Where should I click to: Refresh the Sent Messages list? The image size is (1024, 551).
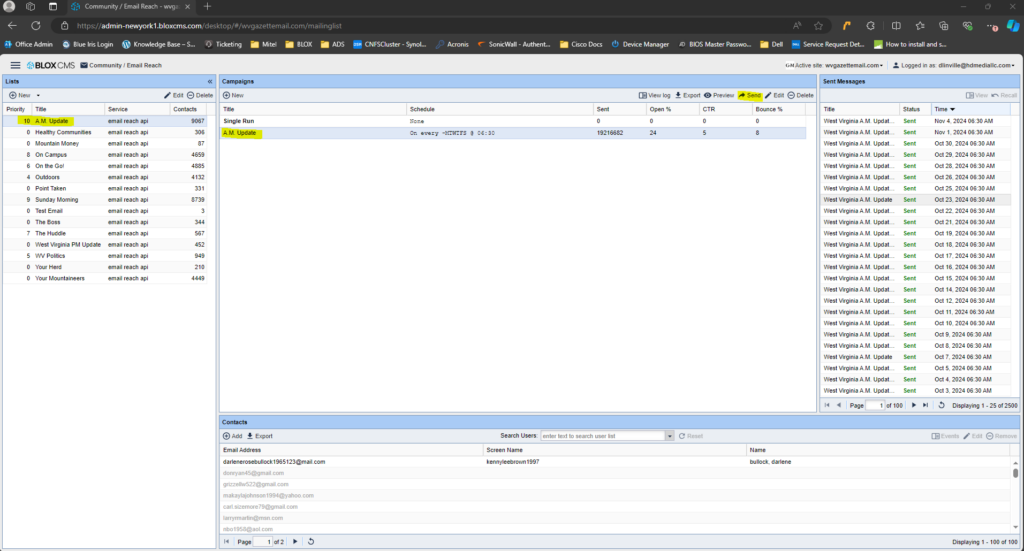pos(941,405)
